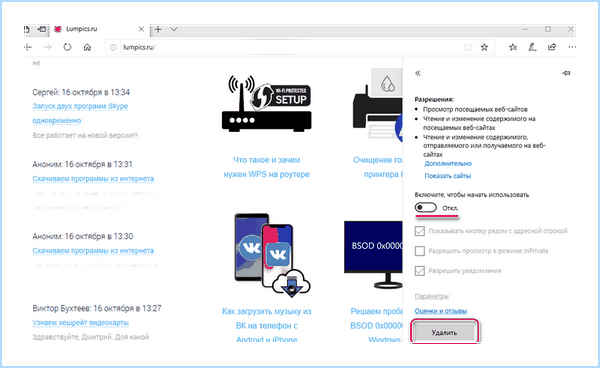This screenshot has width=600, height=368.
Task: Click the Lumpics tab favicon
Action: (x=58, y=29)
